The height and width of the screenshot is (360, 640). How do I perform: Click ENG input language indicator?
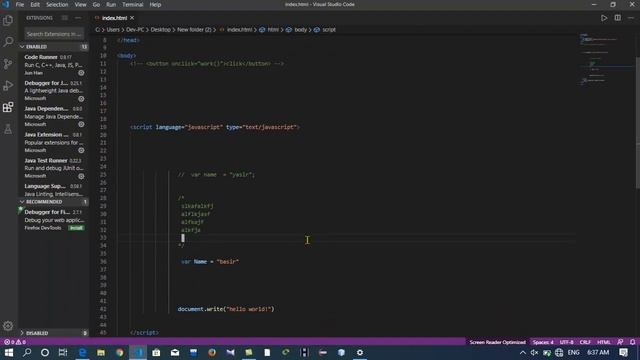(573, 353)
